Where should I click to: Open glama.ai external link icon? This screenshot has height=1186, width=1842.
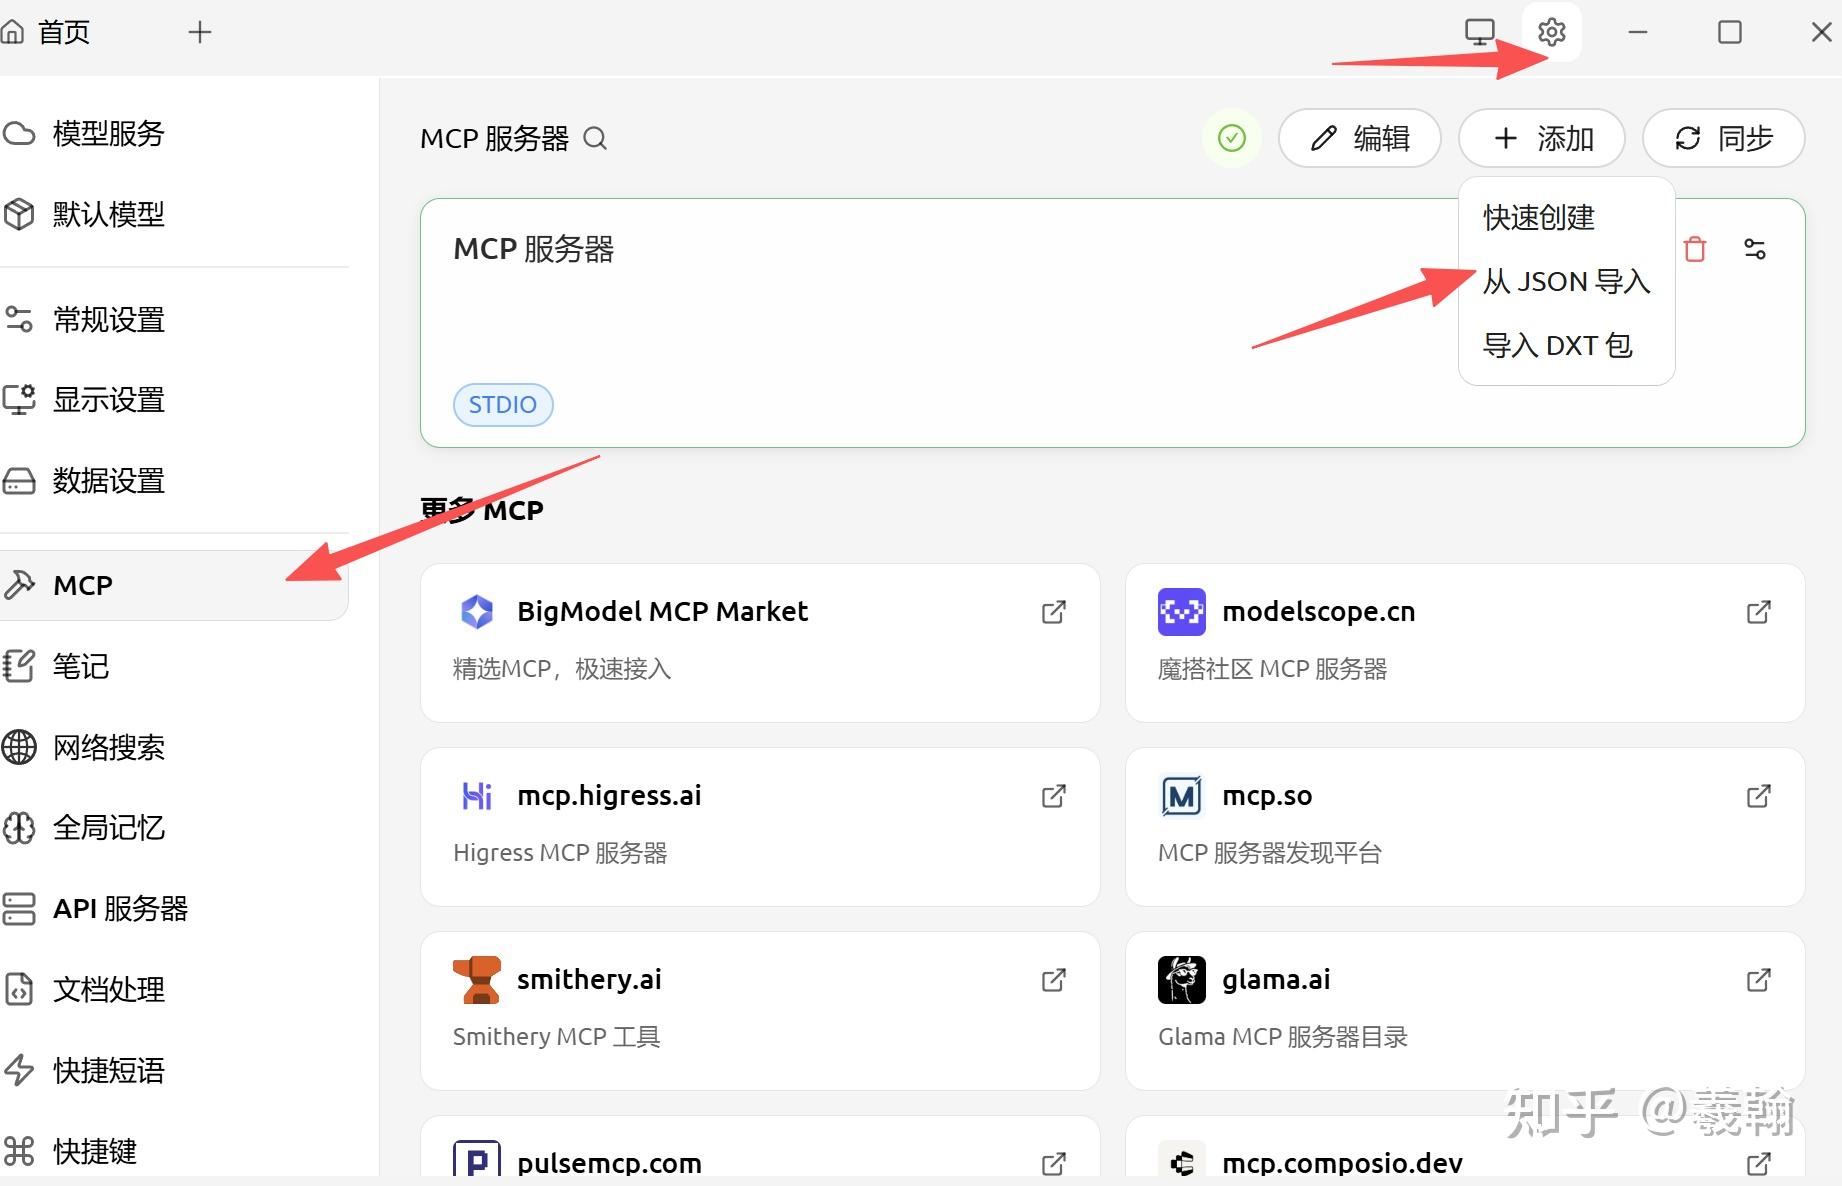click(1758, 980)
